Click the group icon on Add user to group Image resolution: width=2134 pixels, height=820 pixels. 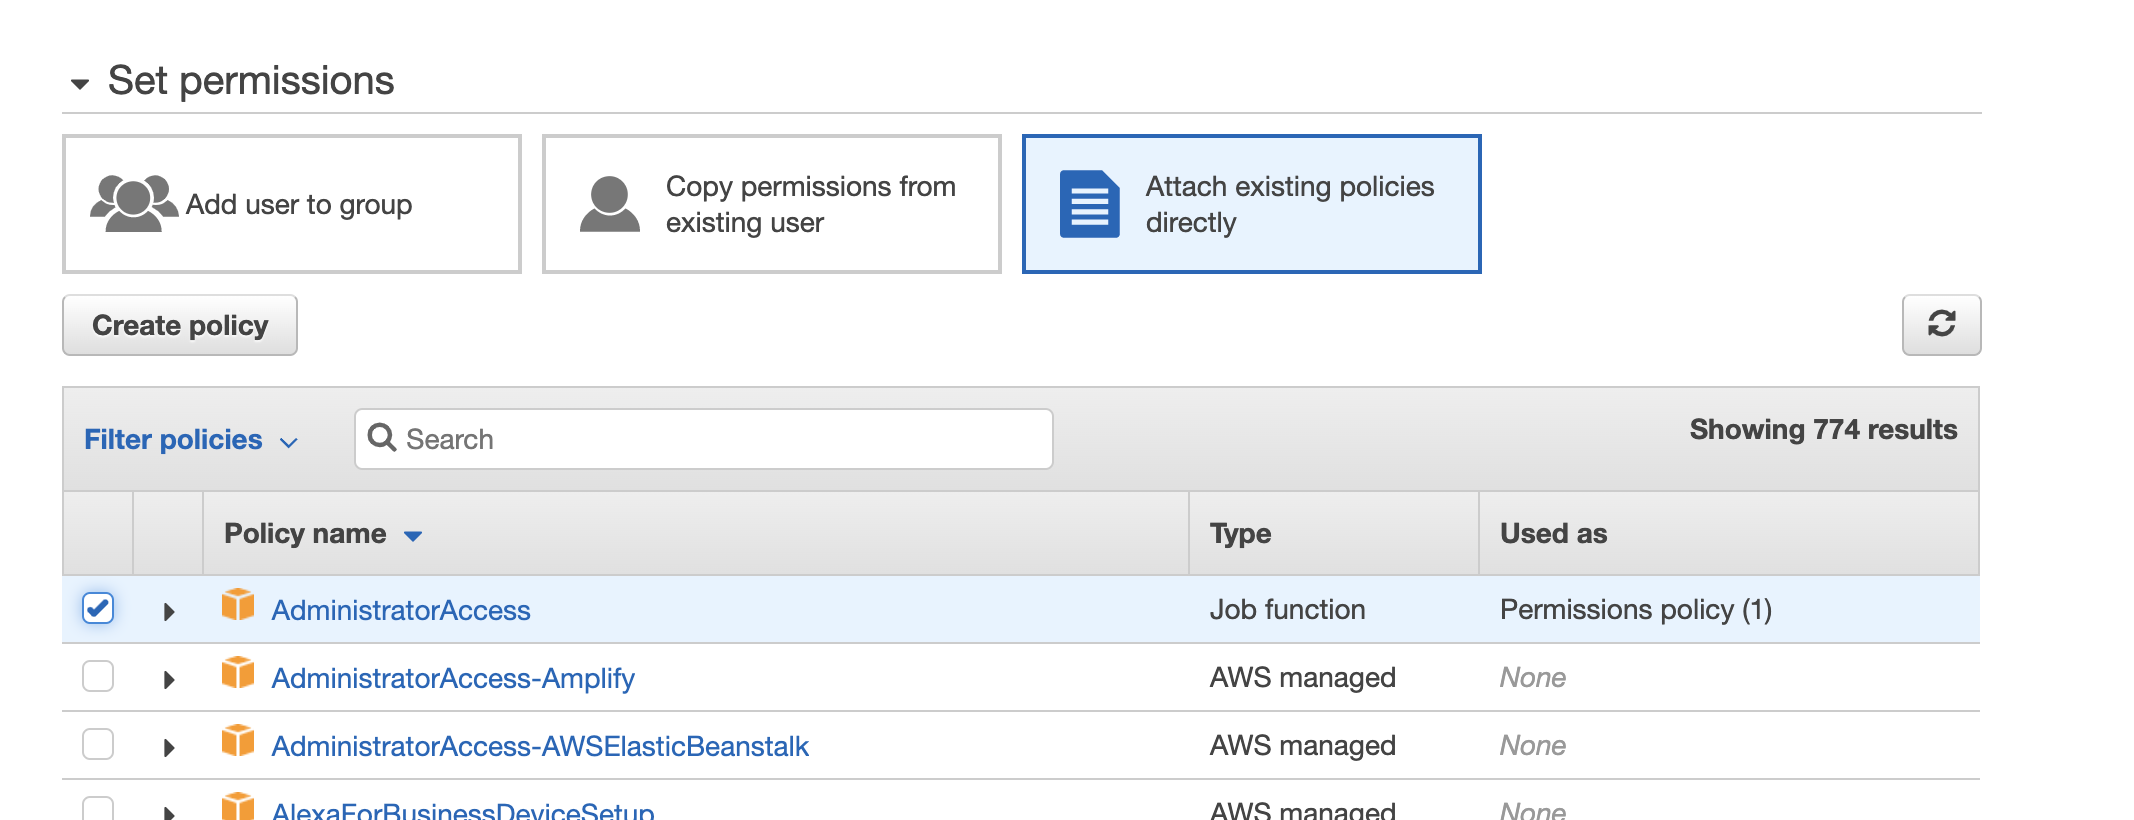pyautogui.click(x=133, y=204)
